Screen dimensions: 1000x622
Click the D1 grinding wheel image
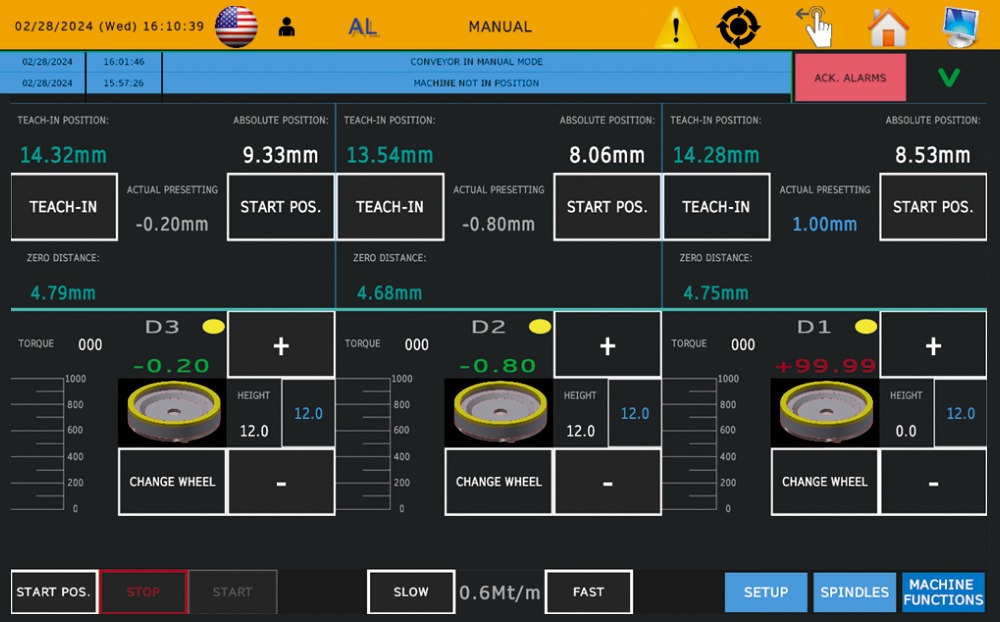click(825, 412)
